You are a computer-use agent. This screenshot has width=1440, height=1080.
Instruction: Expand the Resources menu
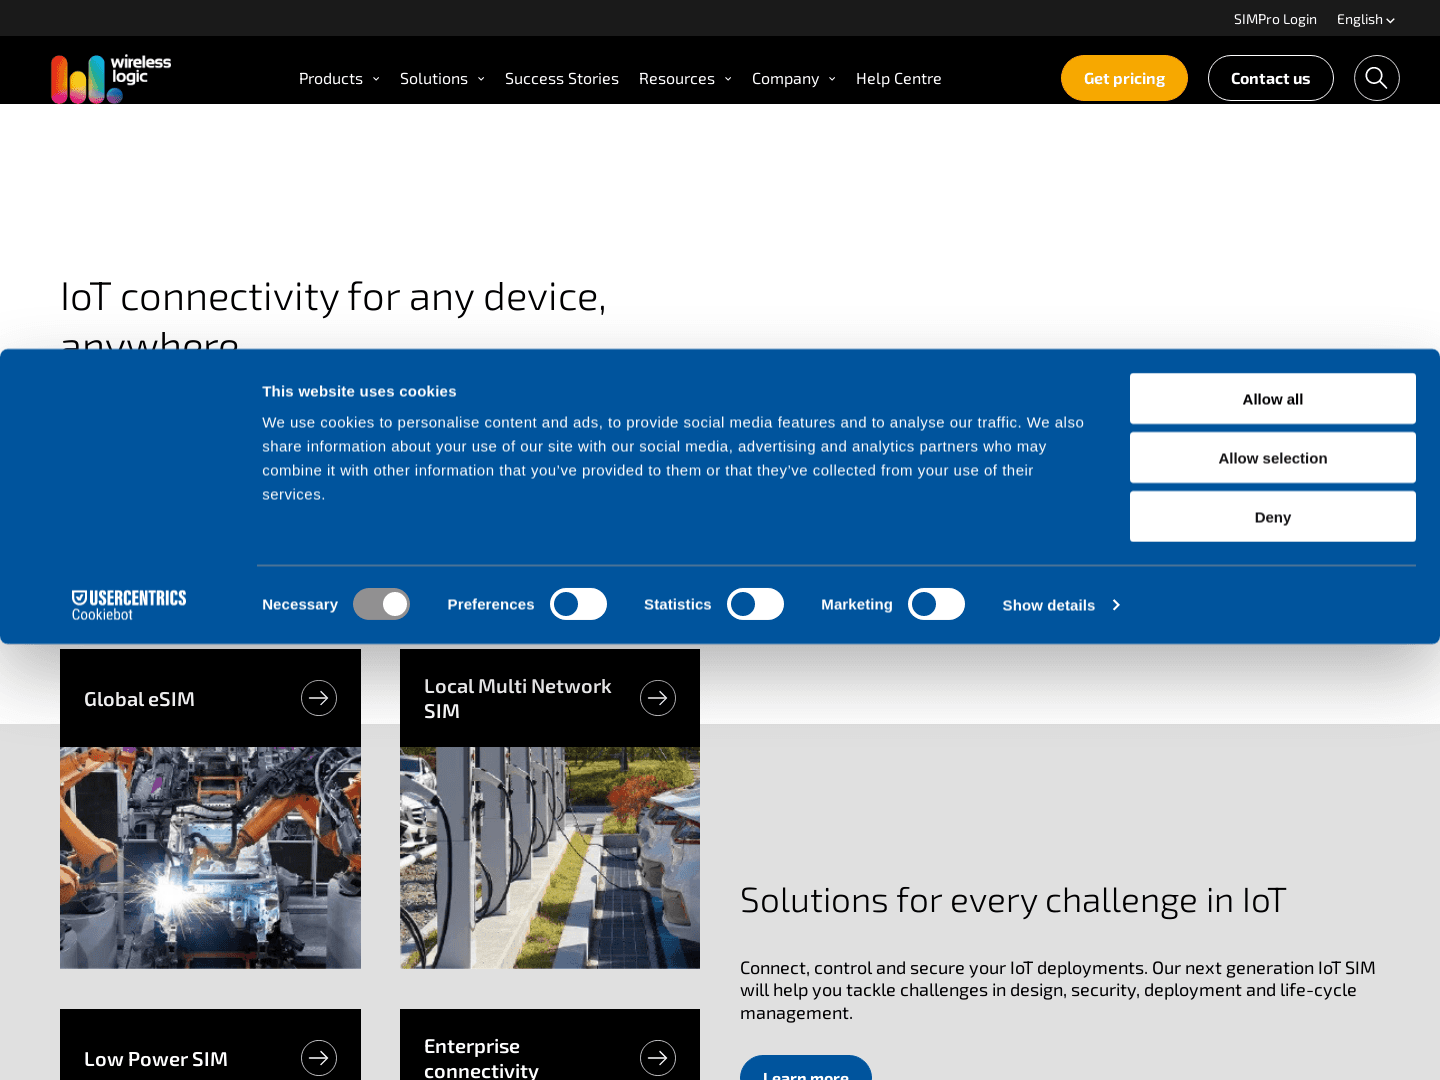[685, 78]
